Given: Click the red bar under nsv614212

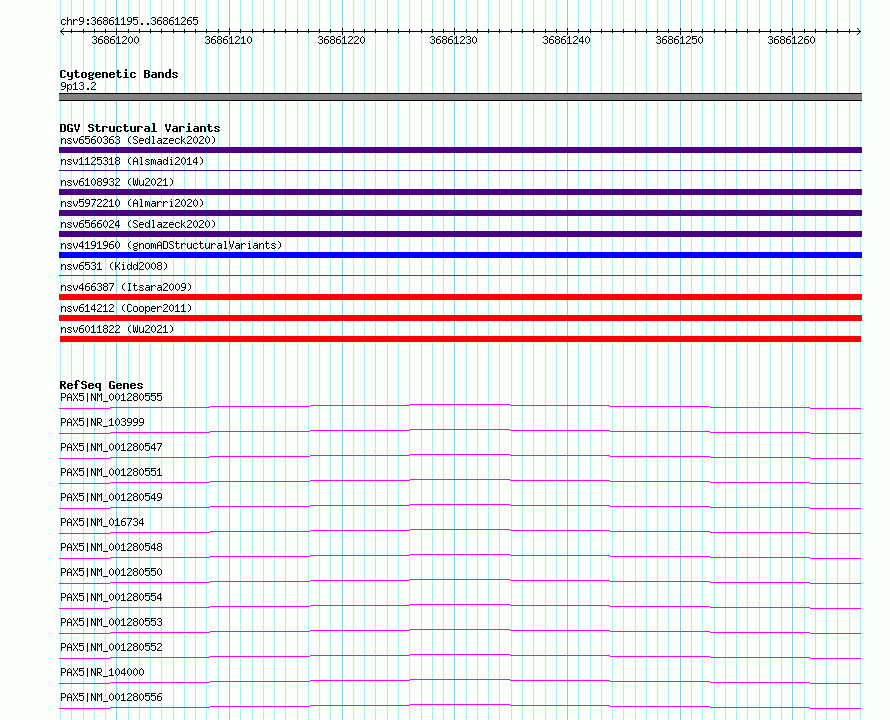Looking at the screenshot, I should click(460, 319).
